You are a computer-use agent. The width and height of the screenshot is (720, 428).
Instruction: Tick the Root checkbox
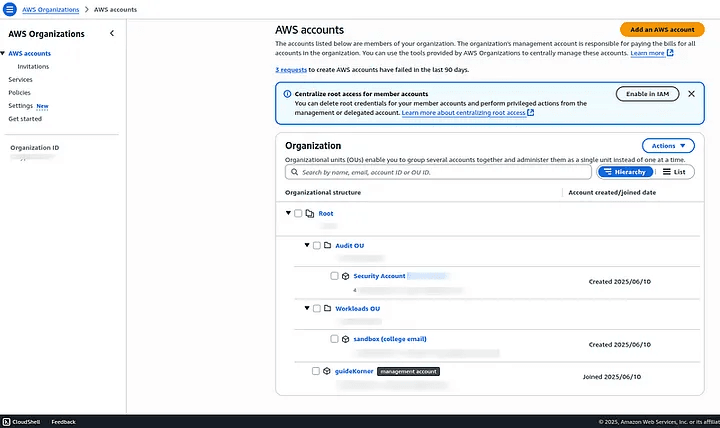coord(298,214)
